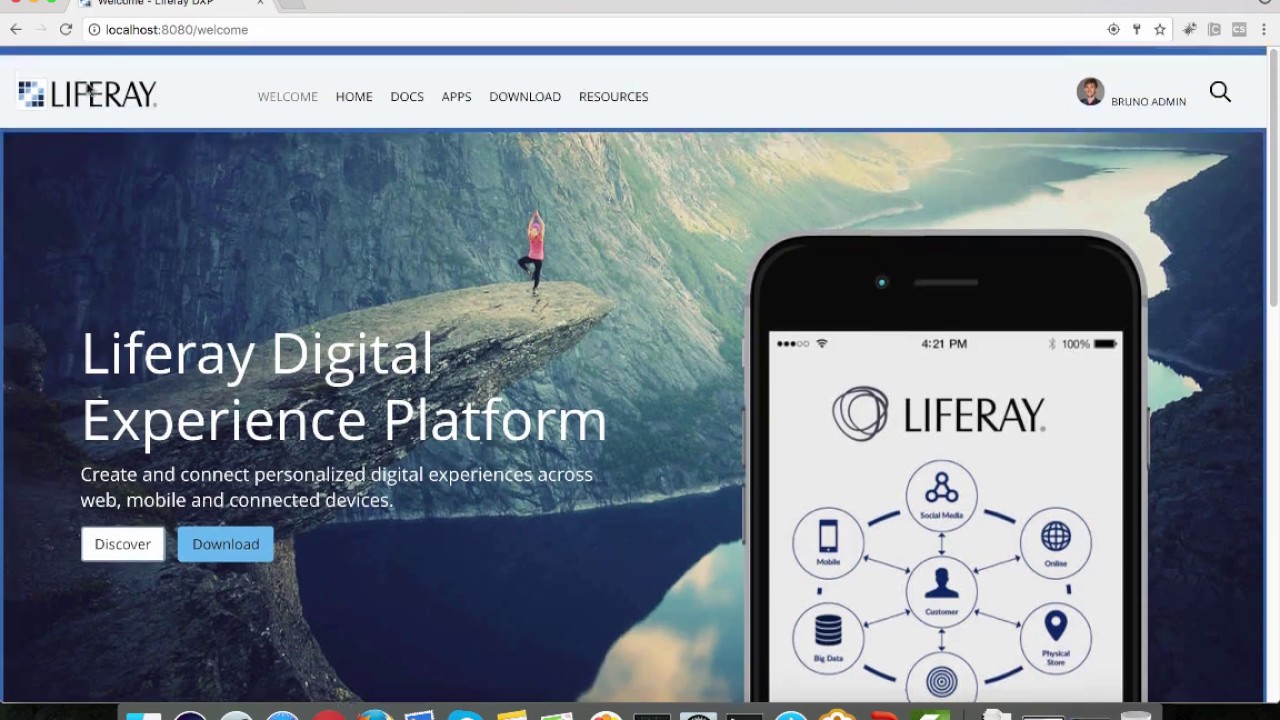Screen dimensions: 1280x720
Task: Click the location target icon in address bar
Action: (1113, 30)
